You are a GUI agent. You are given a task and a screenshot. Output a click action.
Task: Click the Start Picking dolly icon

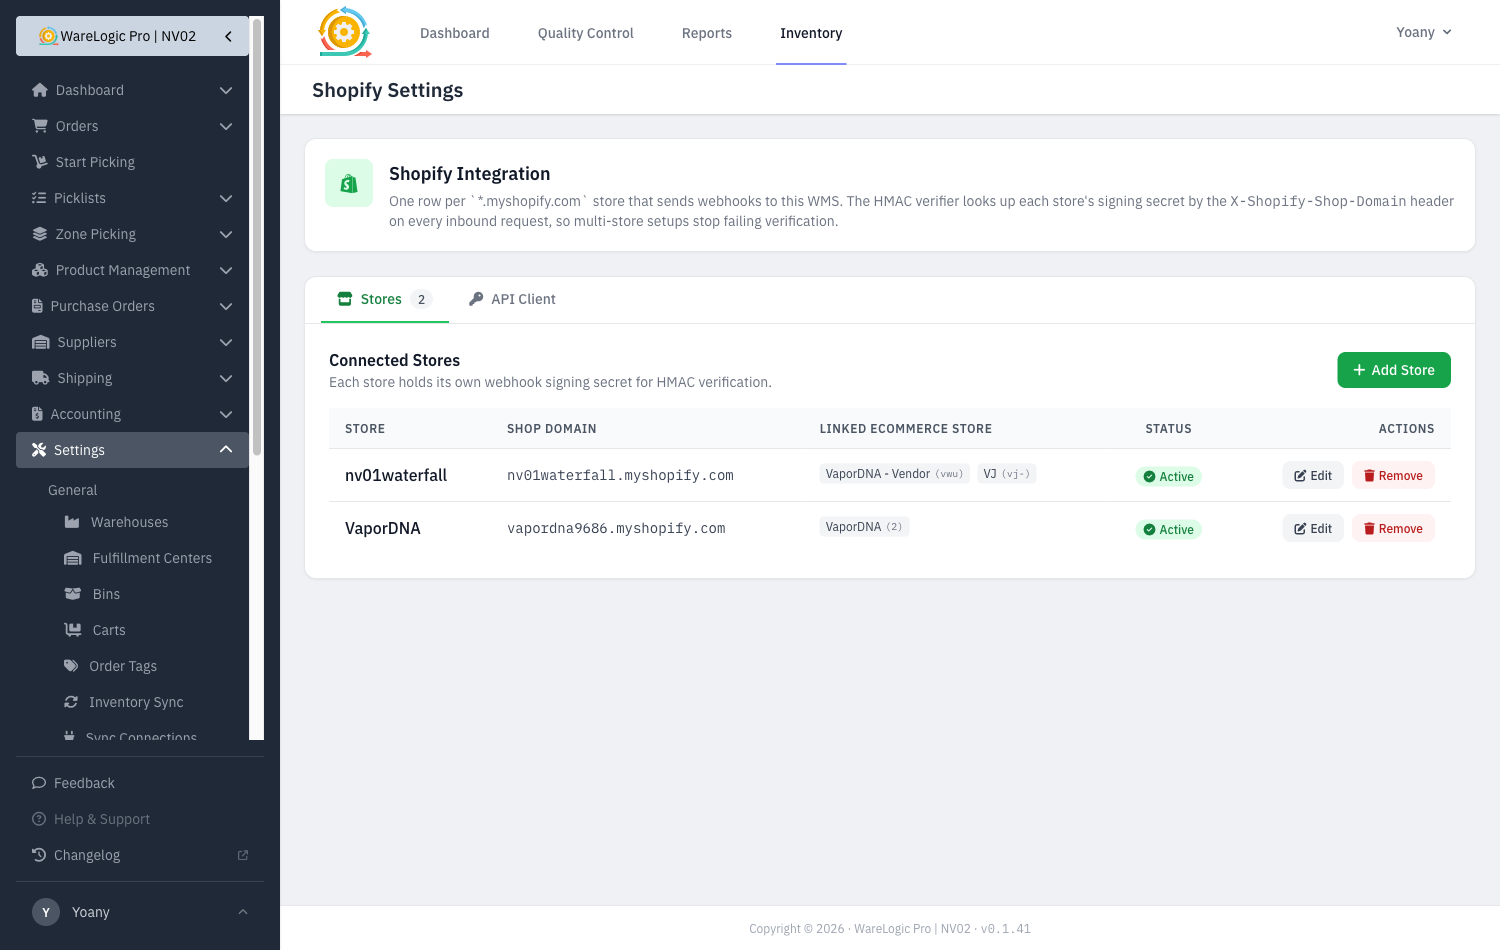click(x=40, y=162)
